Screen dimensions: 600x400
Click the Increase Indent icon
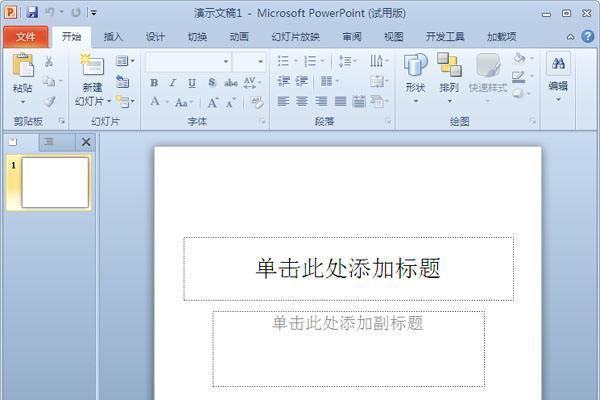point(302,81)
